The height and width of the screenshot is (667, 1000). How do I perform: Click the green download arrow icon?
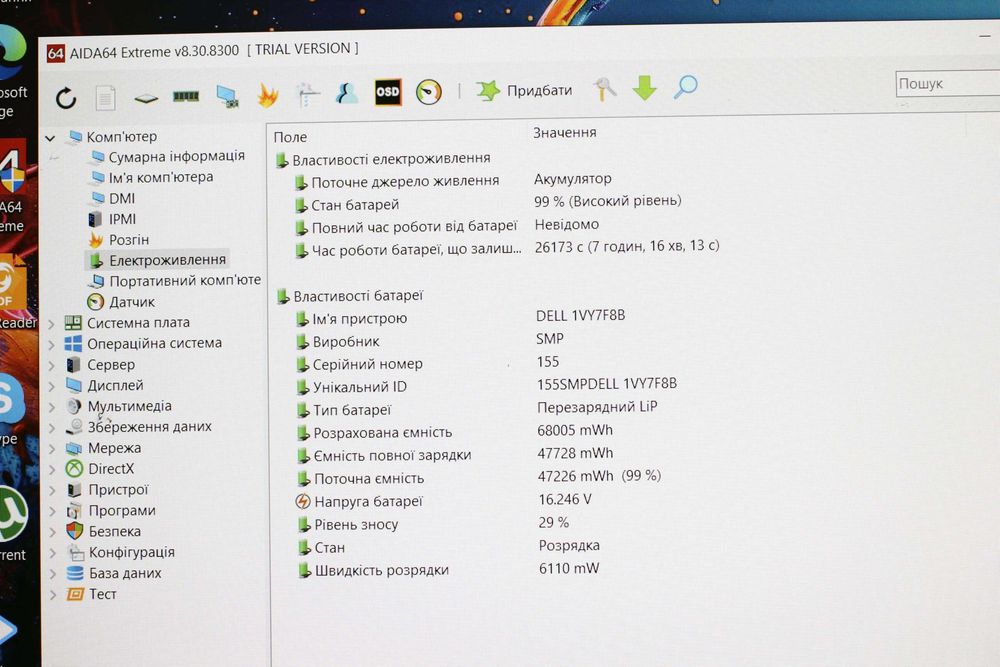point(644,88)
